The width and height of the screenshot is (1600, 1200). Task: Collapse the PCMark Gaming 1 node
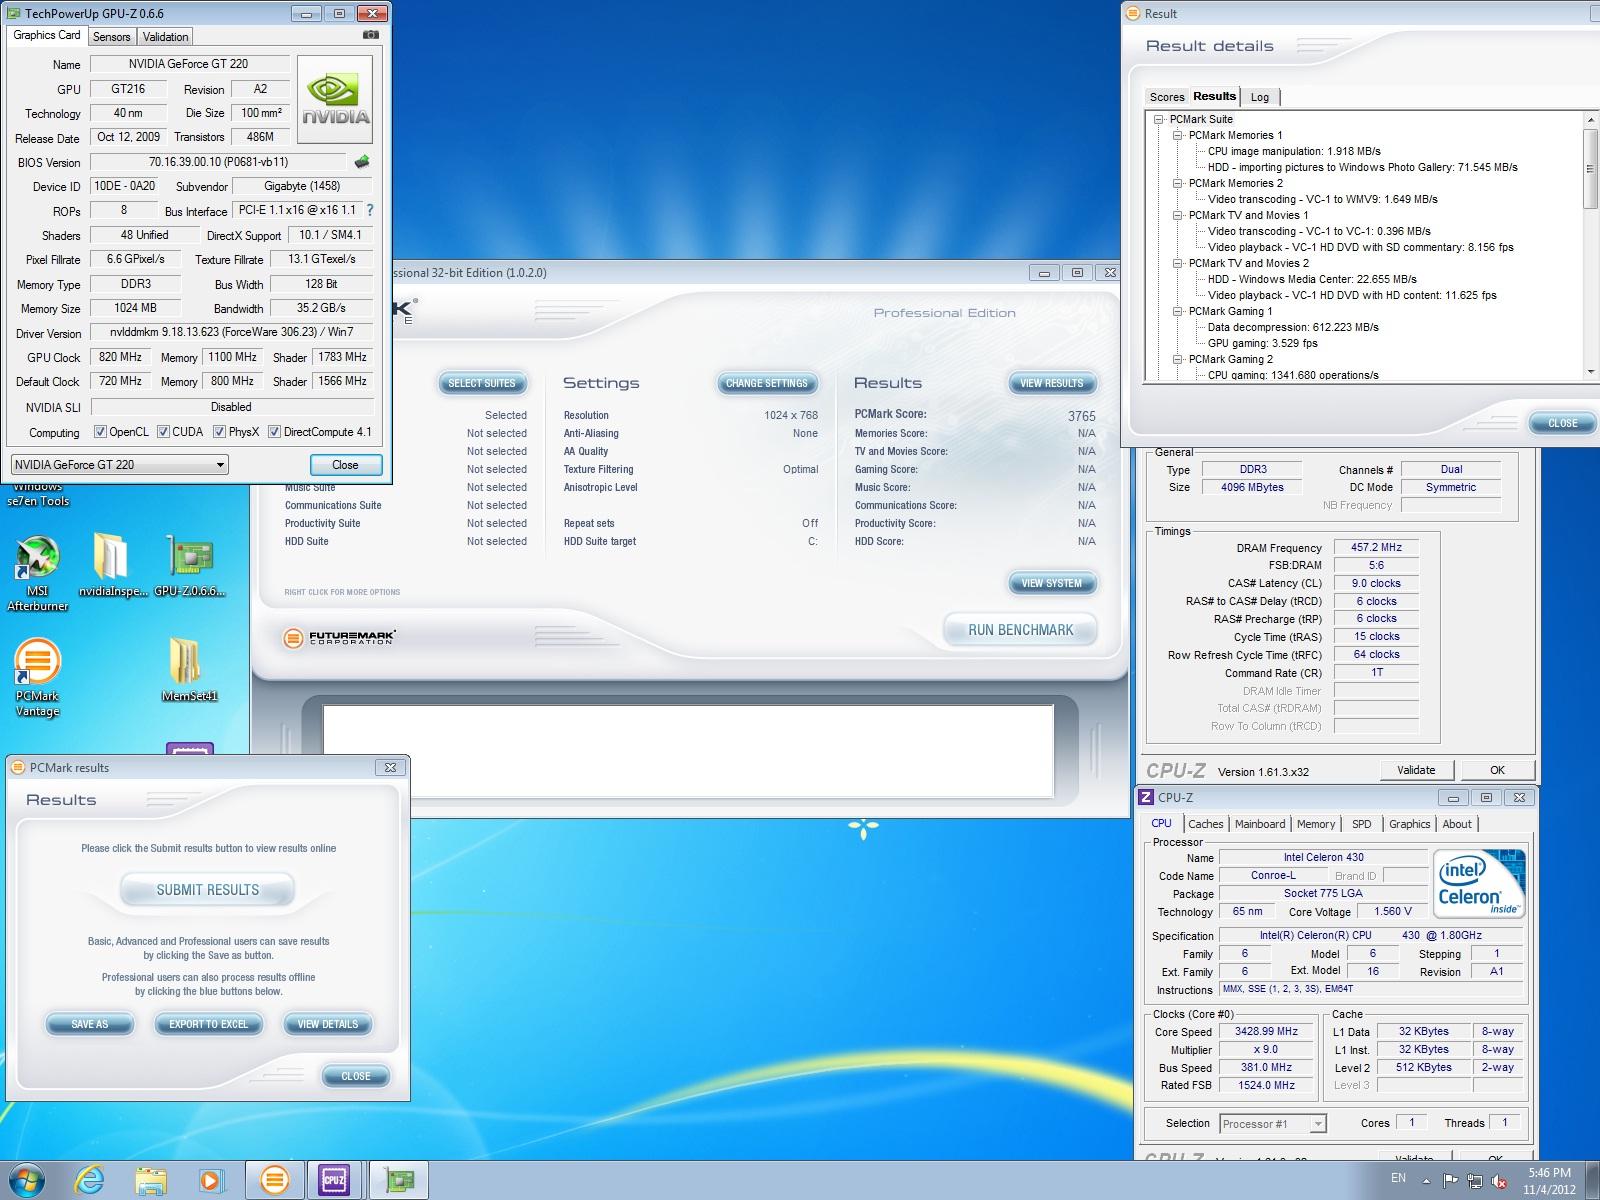pos(1178,311)
